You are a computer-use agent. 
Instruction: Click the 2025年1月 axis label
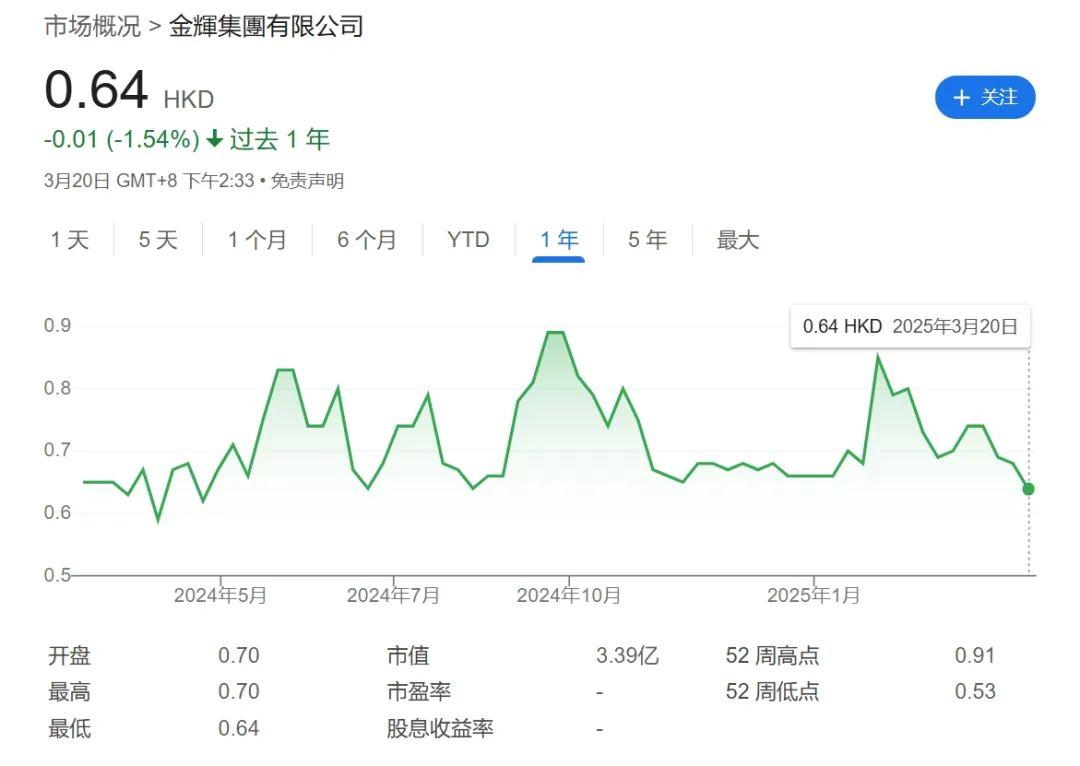813,595
